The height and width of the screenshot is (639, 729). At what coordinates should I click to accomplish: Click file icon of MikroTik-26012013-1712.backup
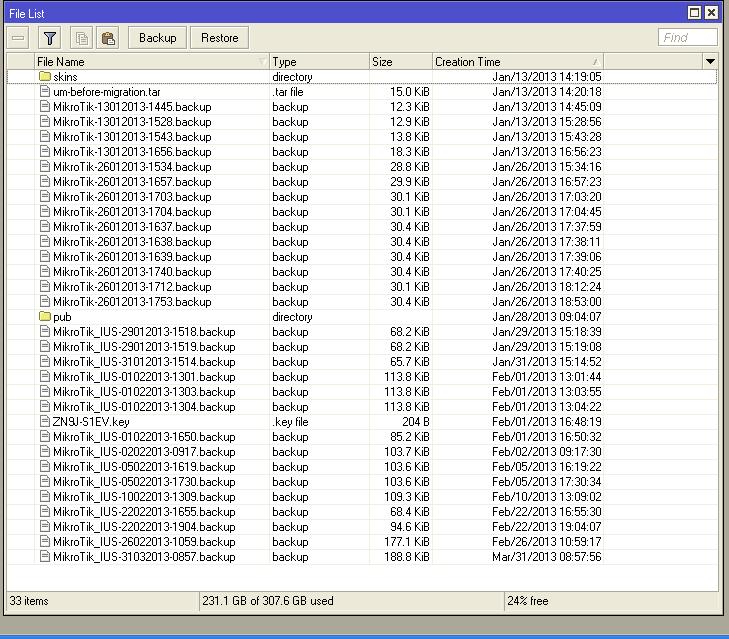point(45,286)
